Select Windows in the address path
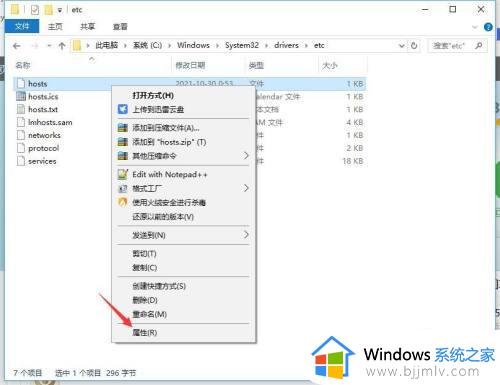Image resolution: width=500 pixels, height=385 pixels. click(193, 45)
